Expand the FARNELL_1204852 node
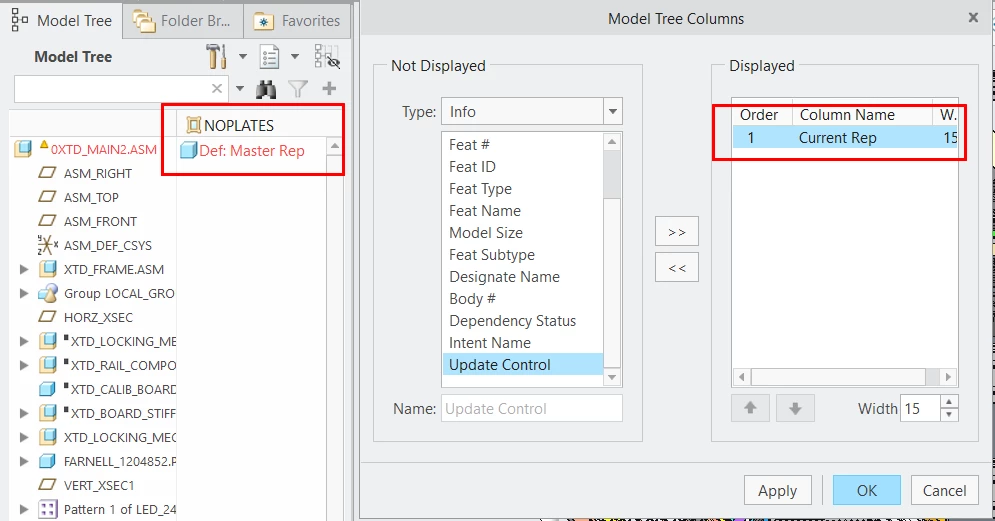995x521 pixels. pyautogui.click(x=24, y=461)
